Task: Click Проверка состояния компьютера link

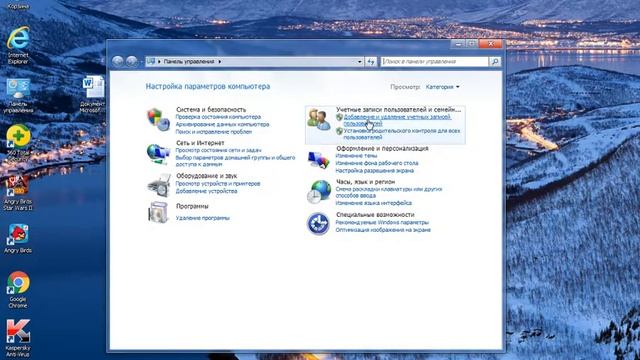Action: (x=218, y=117)
